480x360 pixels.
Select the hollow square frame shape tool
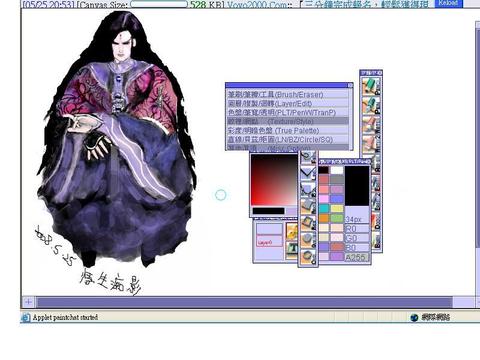(308, 223)
